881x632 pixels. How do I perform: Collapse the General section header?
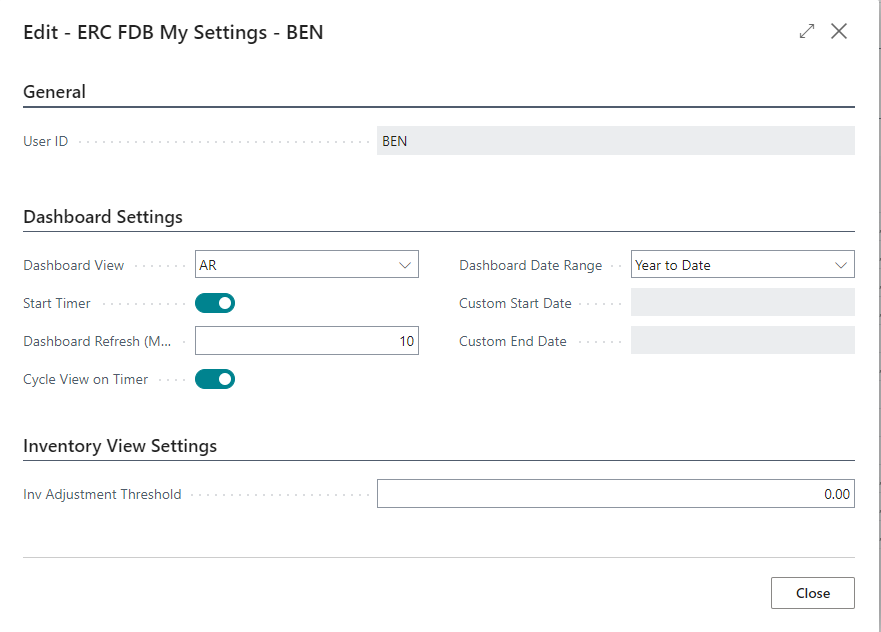point(55,92)
